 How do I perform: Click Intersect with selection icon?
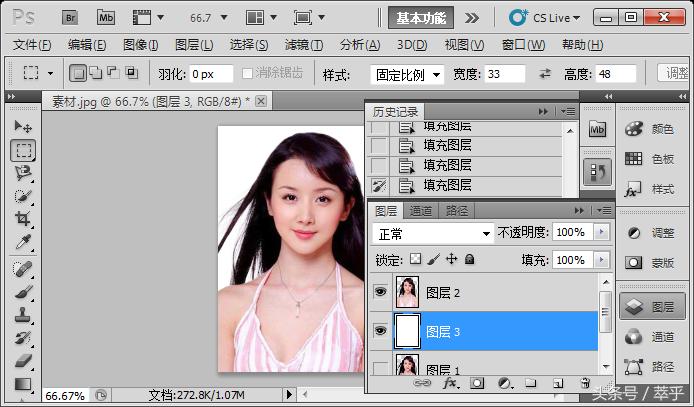pyautogui.click(x=131, y=73)
